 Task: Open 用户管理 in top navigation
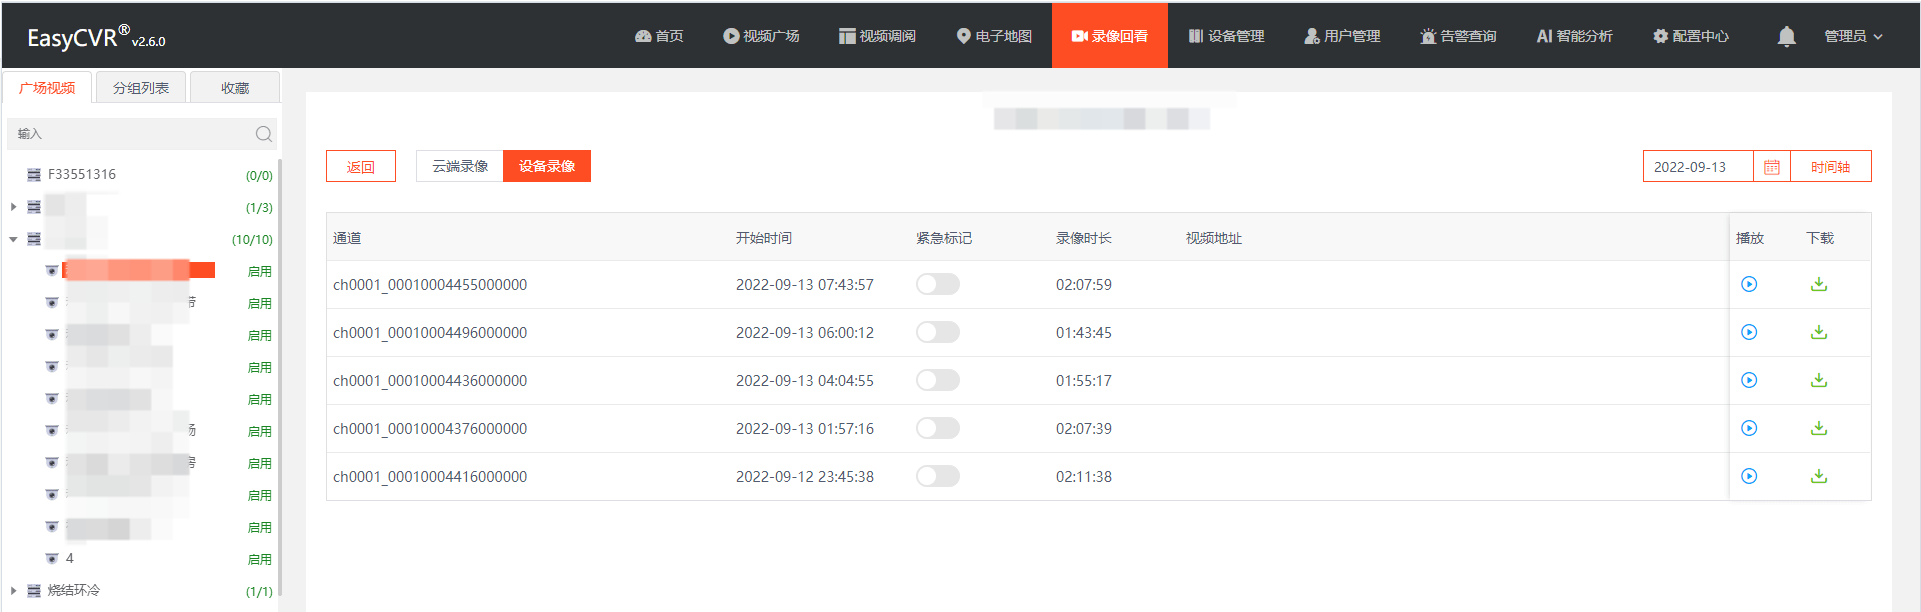(x=1342, y=36)
